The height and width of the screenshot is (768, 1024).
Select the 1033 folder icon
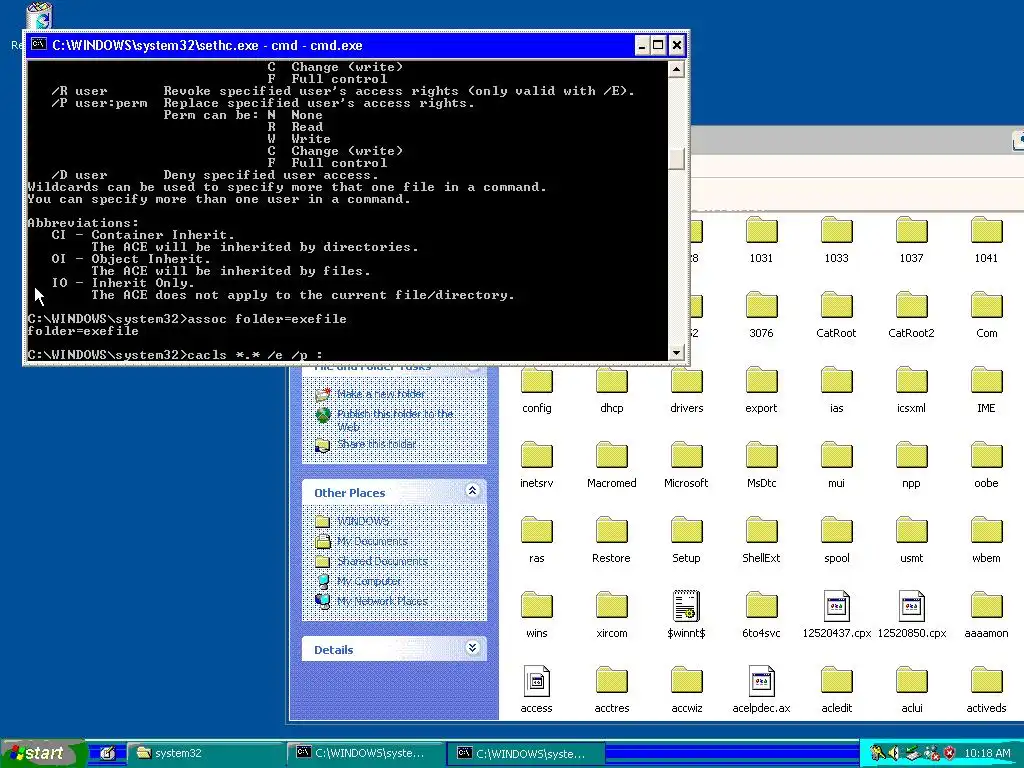(837, 231)
